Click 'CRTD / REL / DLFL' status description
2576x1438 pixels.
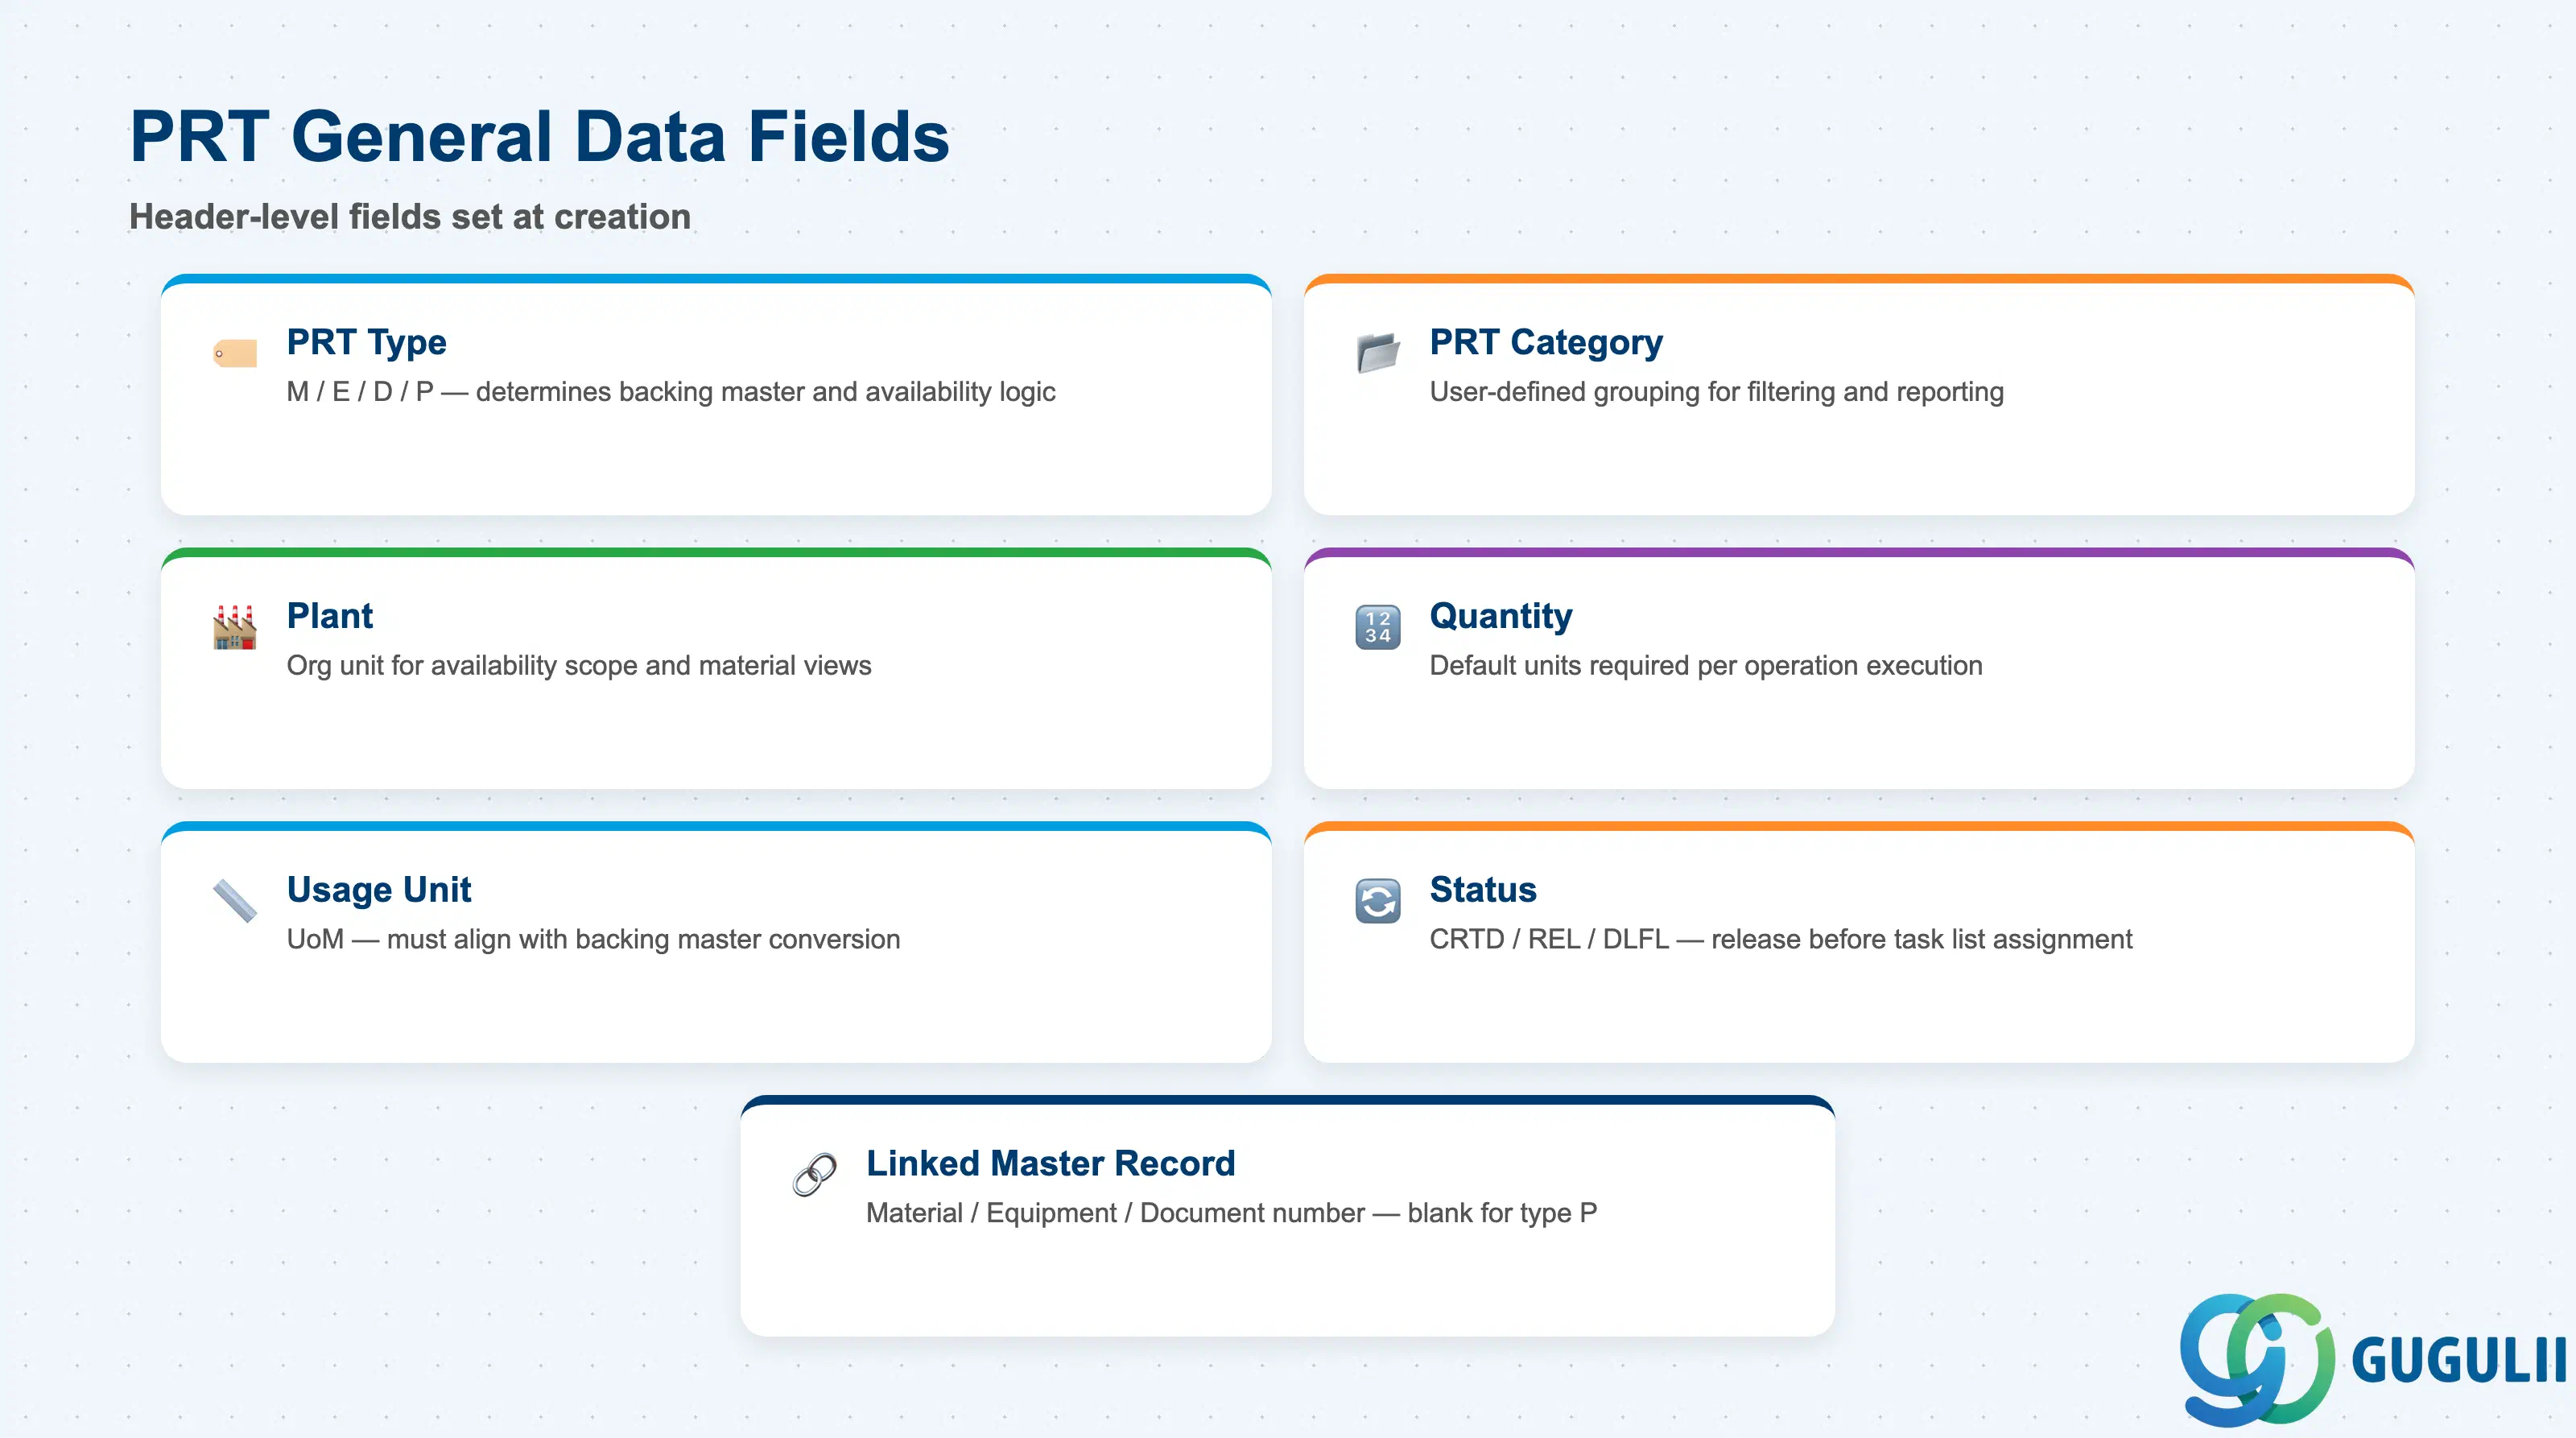pos(1780,940)
